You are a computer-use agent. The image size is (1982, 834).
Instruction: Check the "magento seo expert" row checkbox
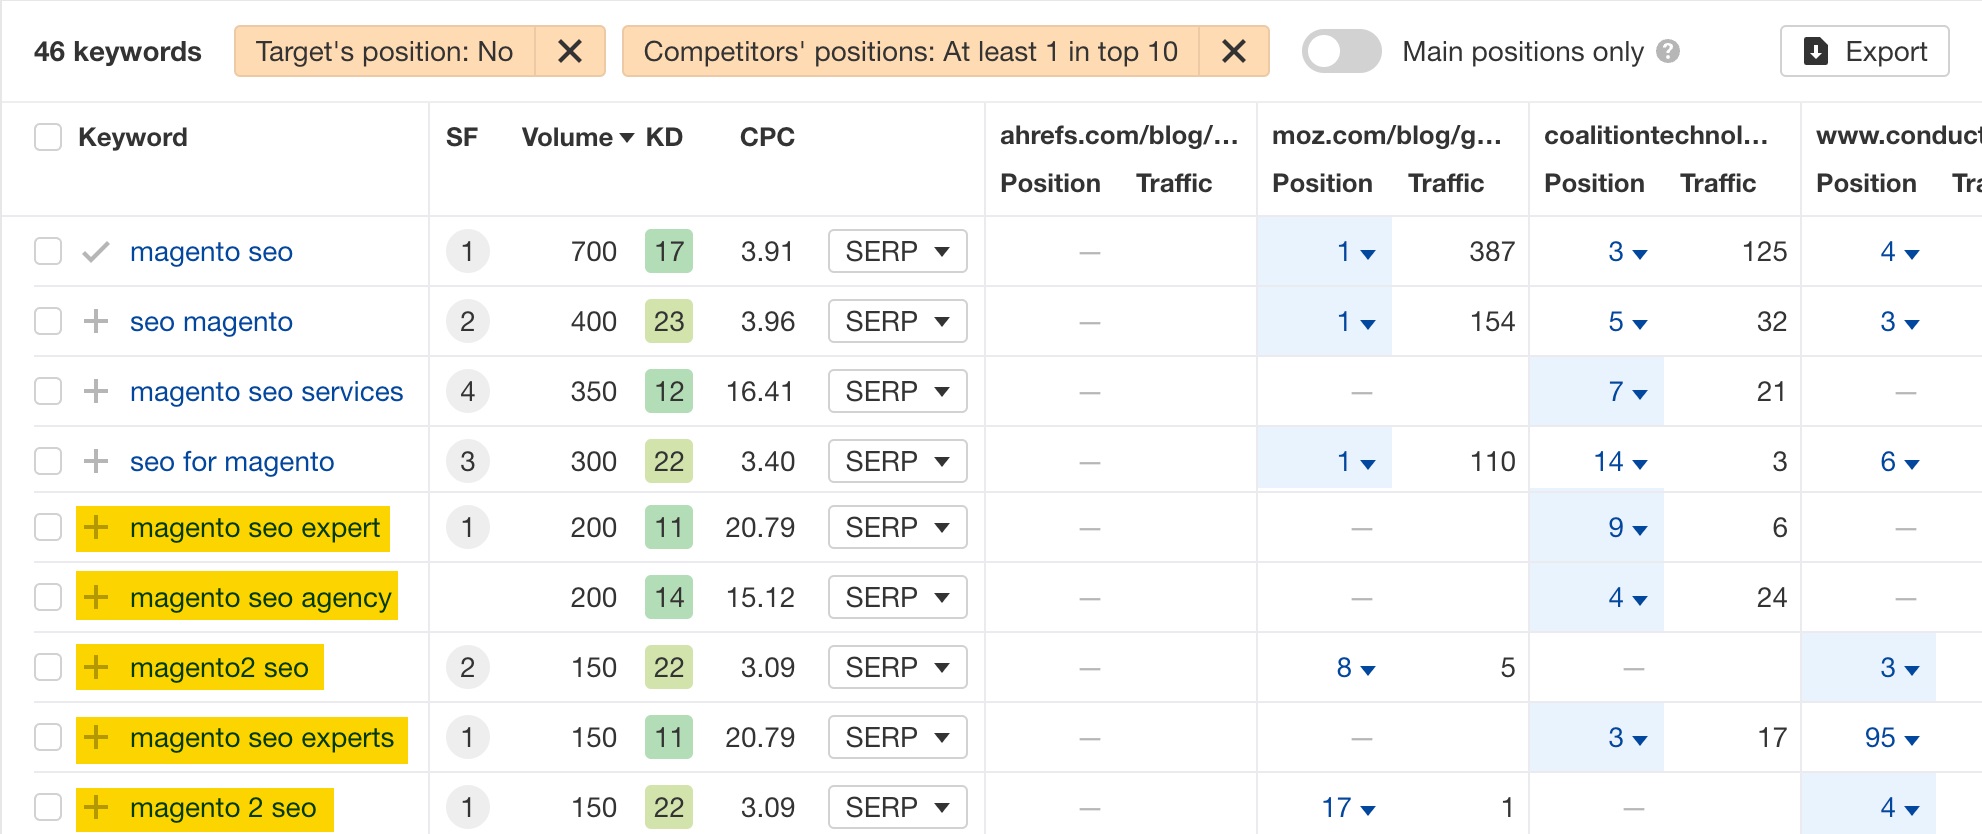[x=48, y=527]
